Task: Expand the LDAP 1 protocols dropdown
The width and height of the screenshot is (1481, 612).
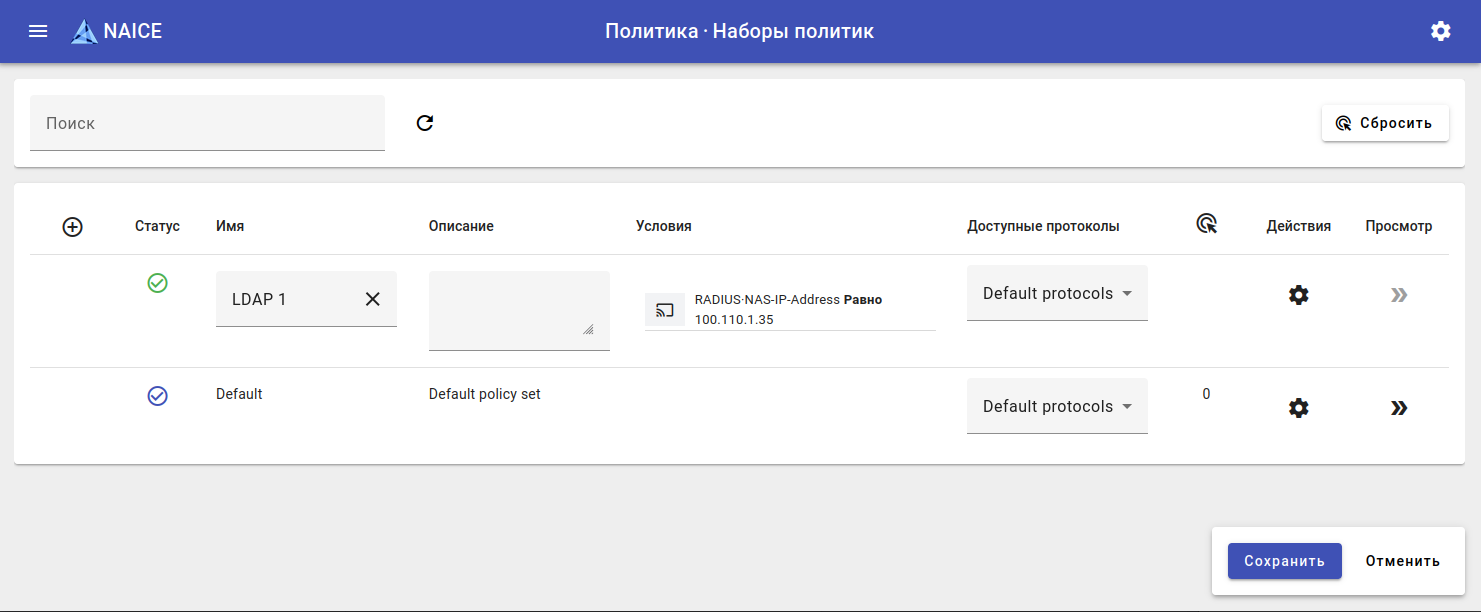Action: tap(1057, 294)
